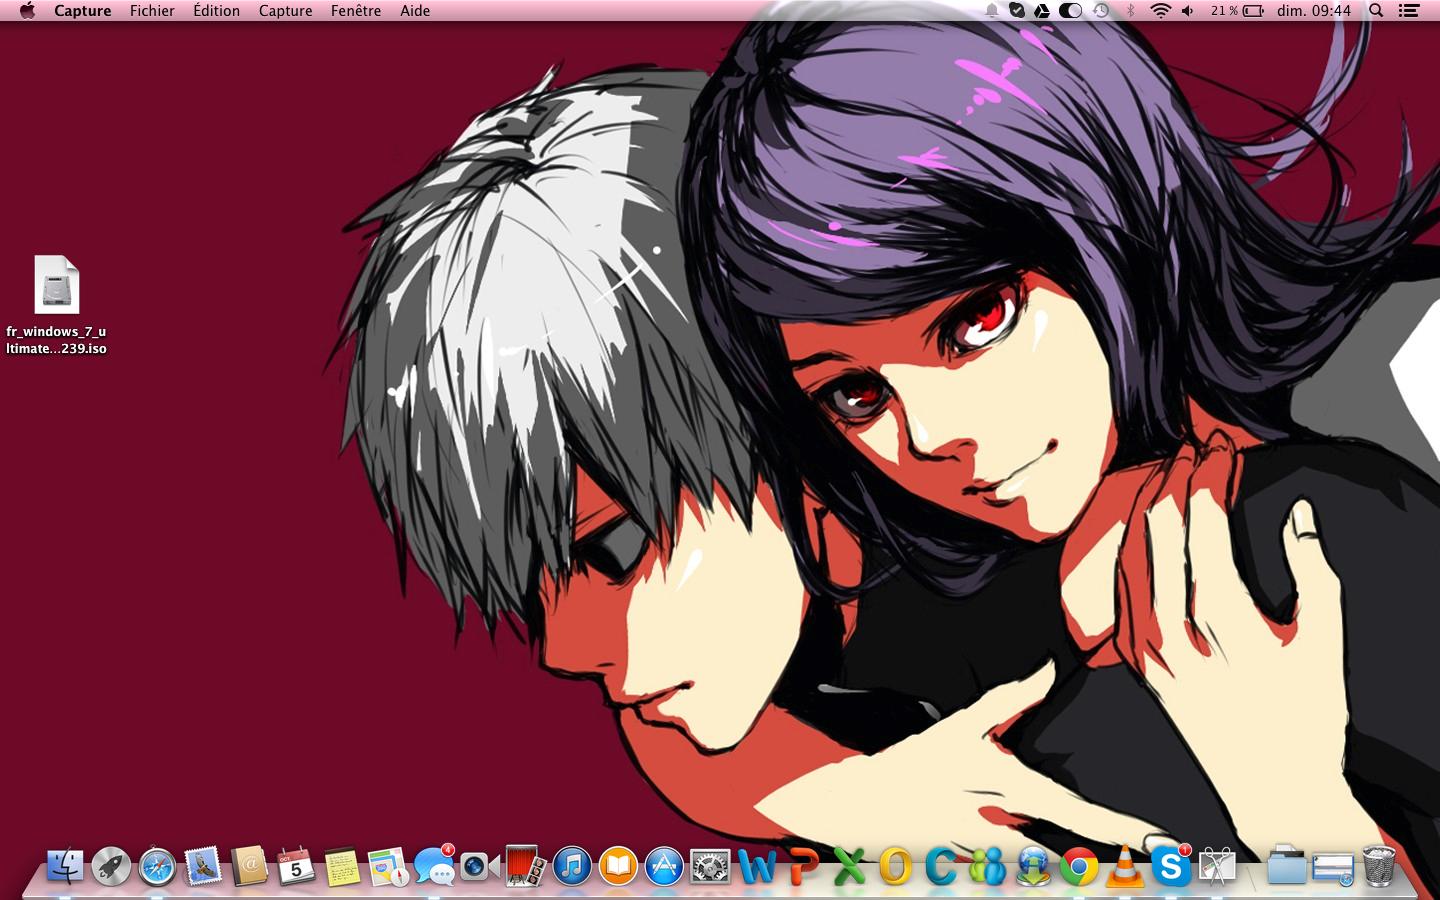The image size is (1440, 900).
Task: Launch Outlook yellow O icon
Action: (x=895, y=866)
